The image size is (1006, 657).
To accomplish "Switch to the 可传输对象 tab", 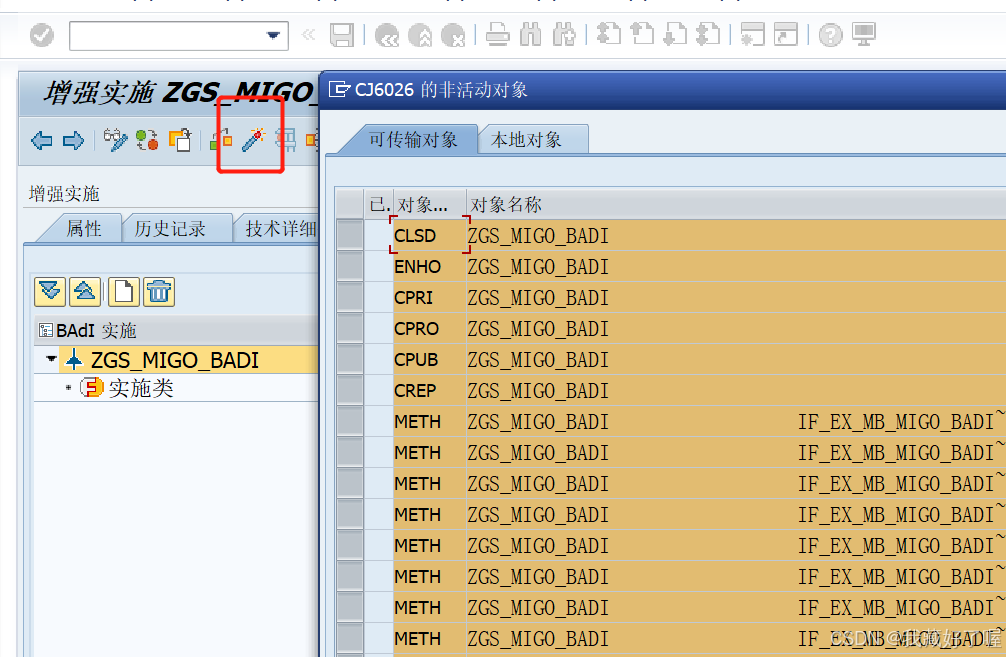I will [x=413, y=140].
